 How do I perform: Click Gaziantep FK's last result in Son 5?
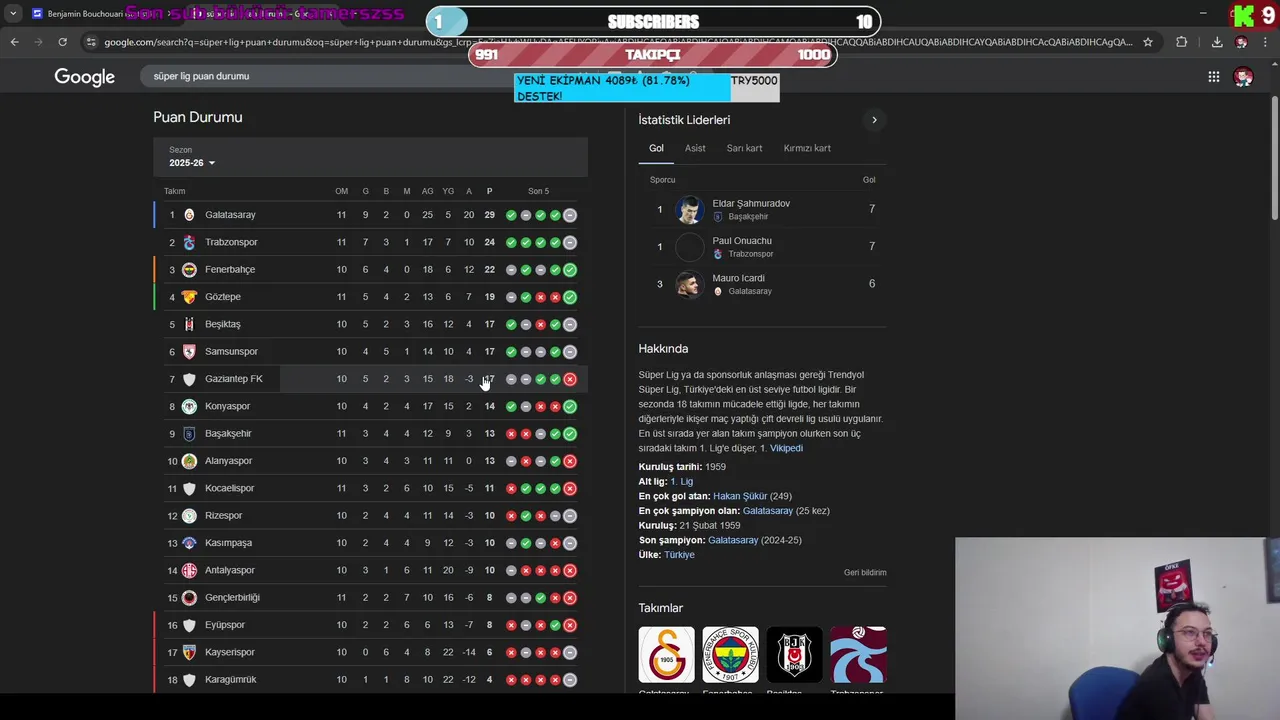[570, 379]
